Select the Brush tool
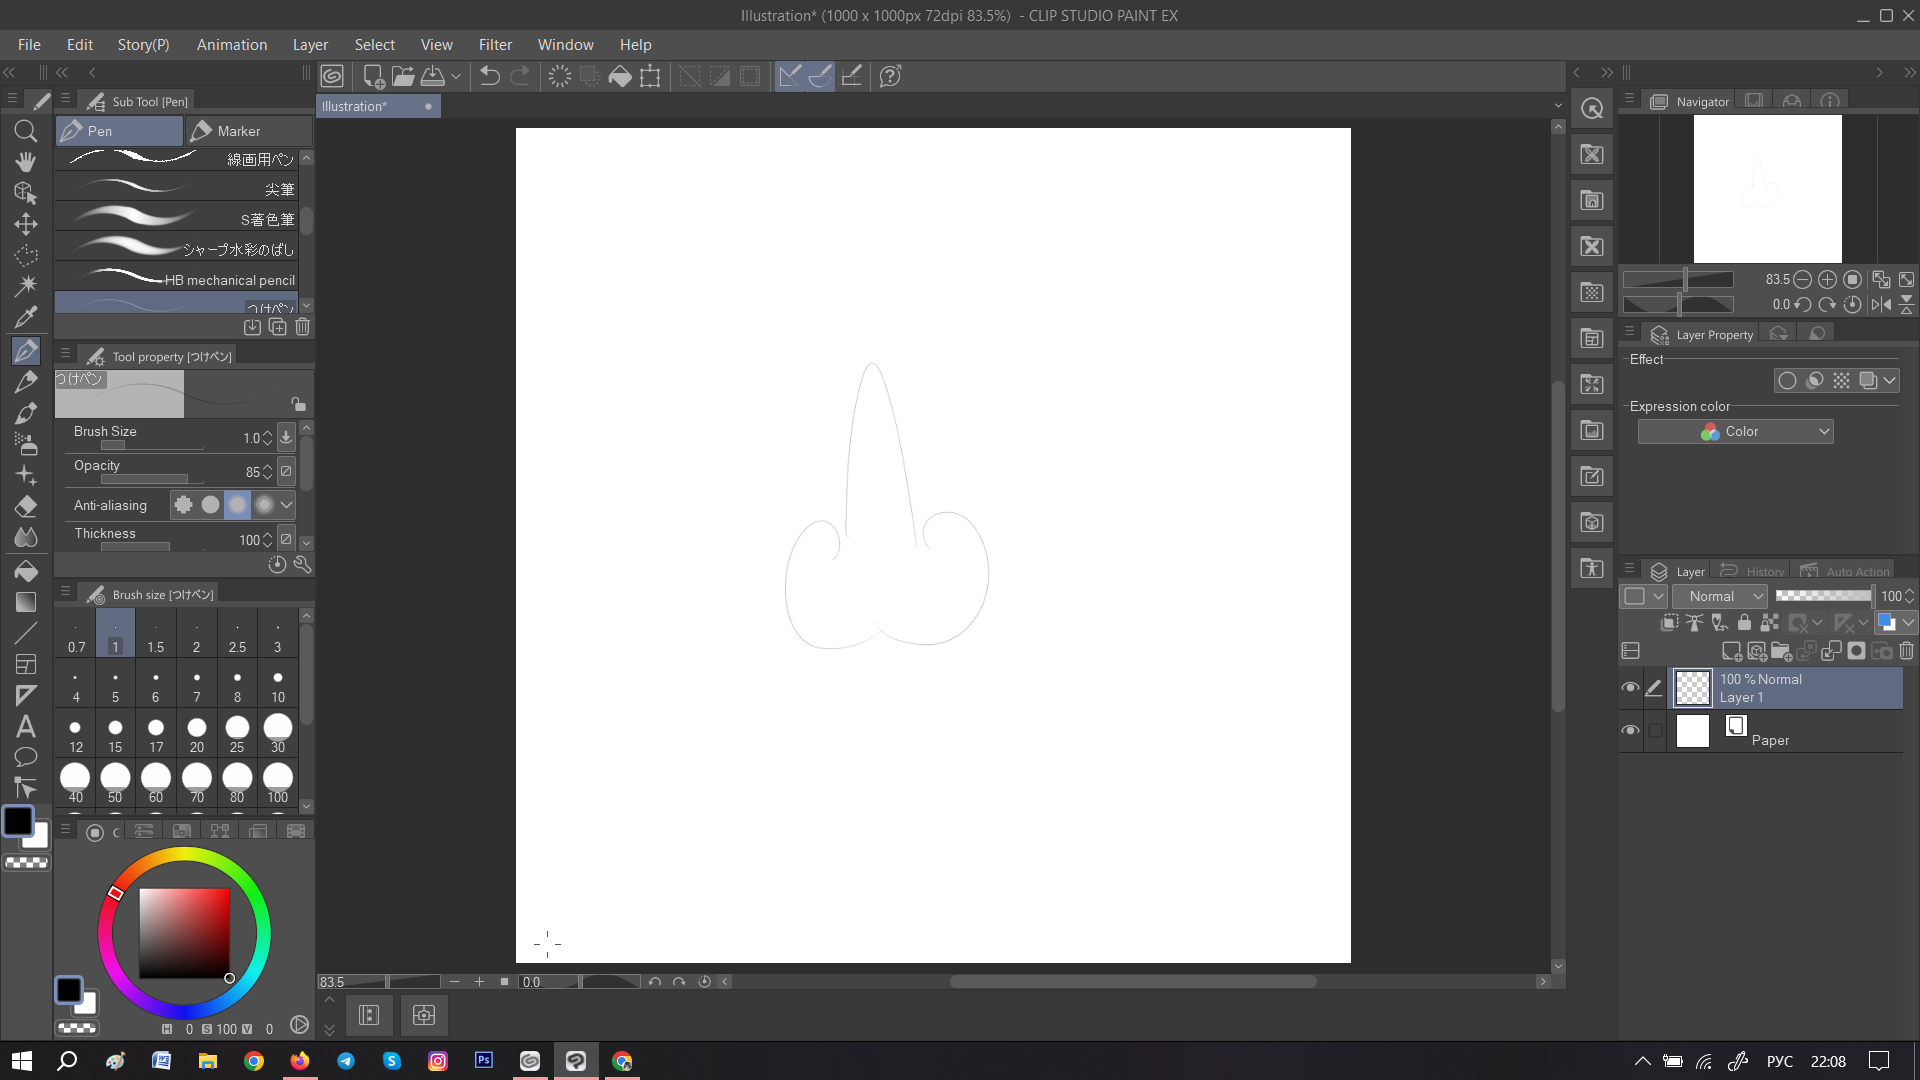Image resolution: width=1920 pixels, height=1080 pixels. (26, 412)
